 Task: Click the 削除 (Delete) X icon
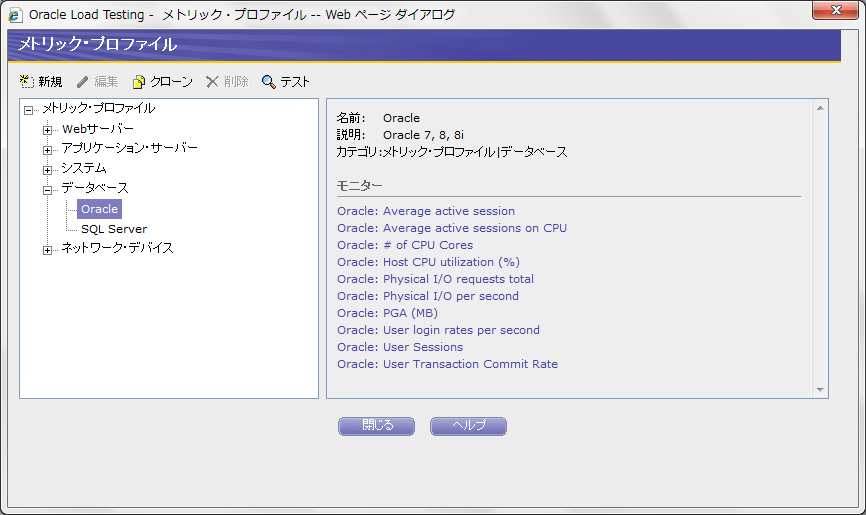(212, 82)
